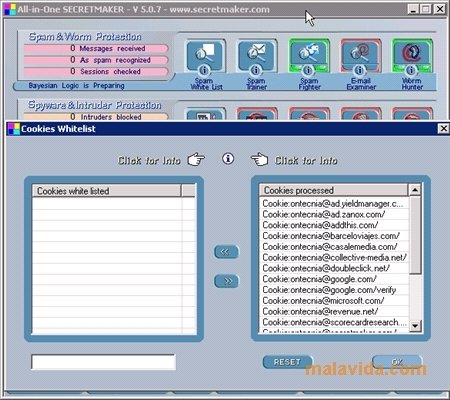
Task: Click the Cookies processed scrollbar thumb
Action: [415, 235]
